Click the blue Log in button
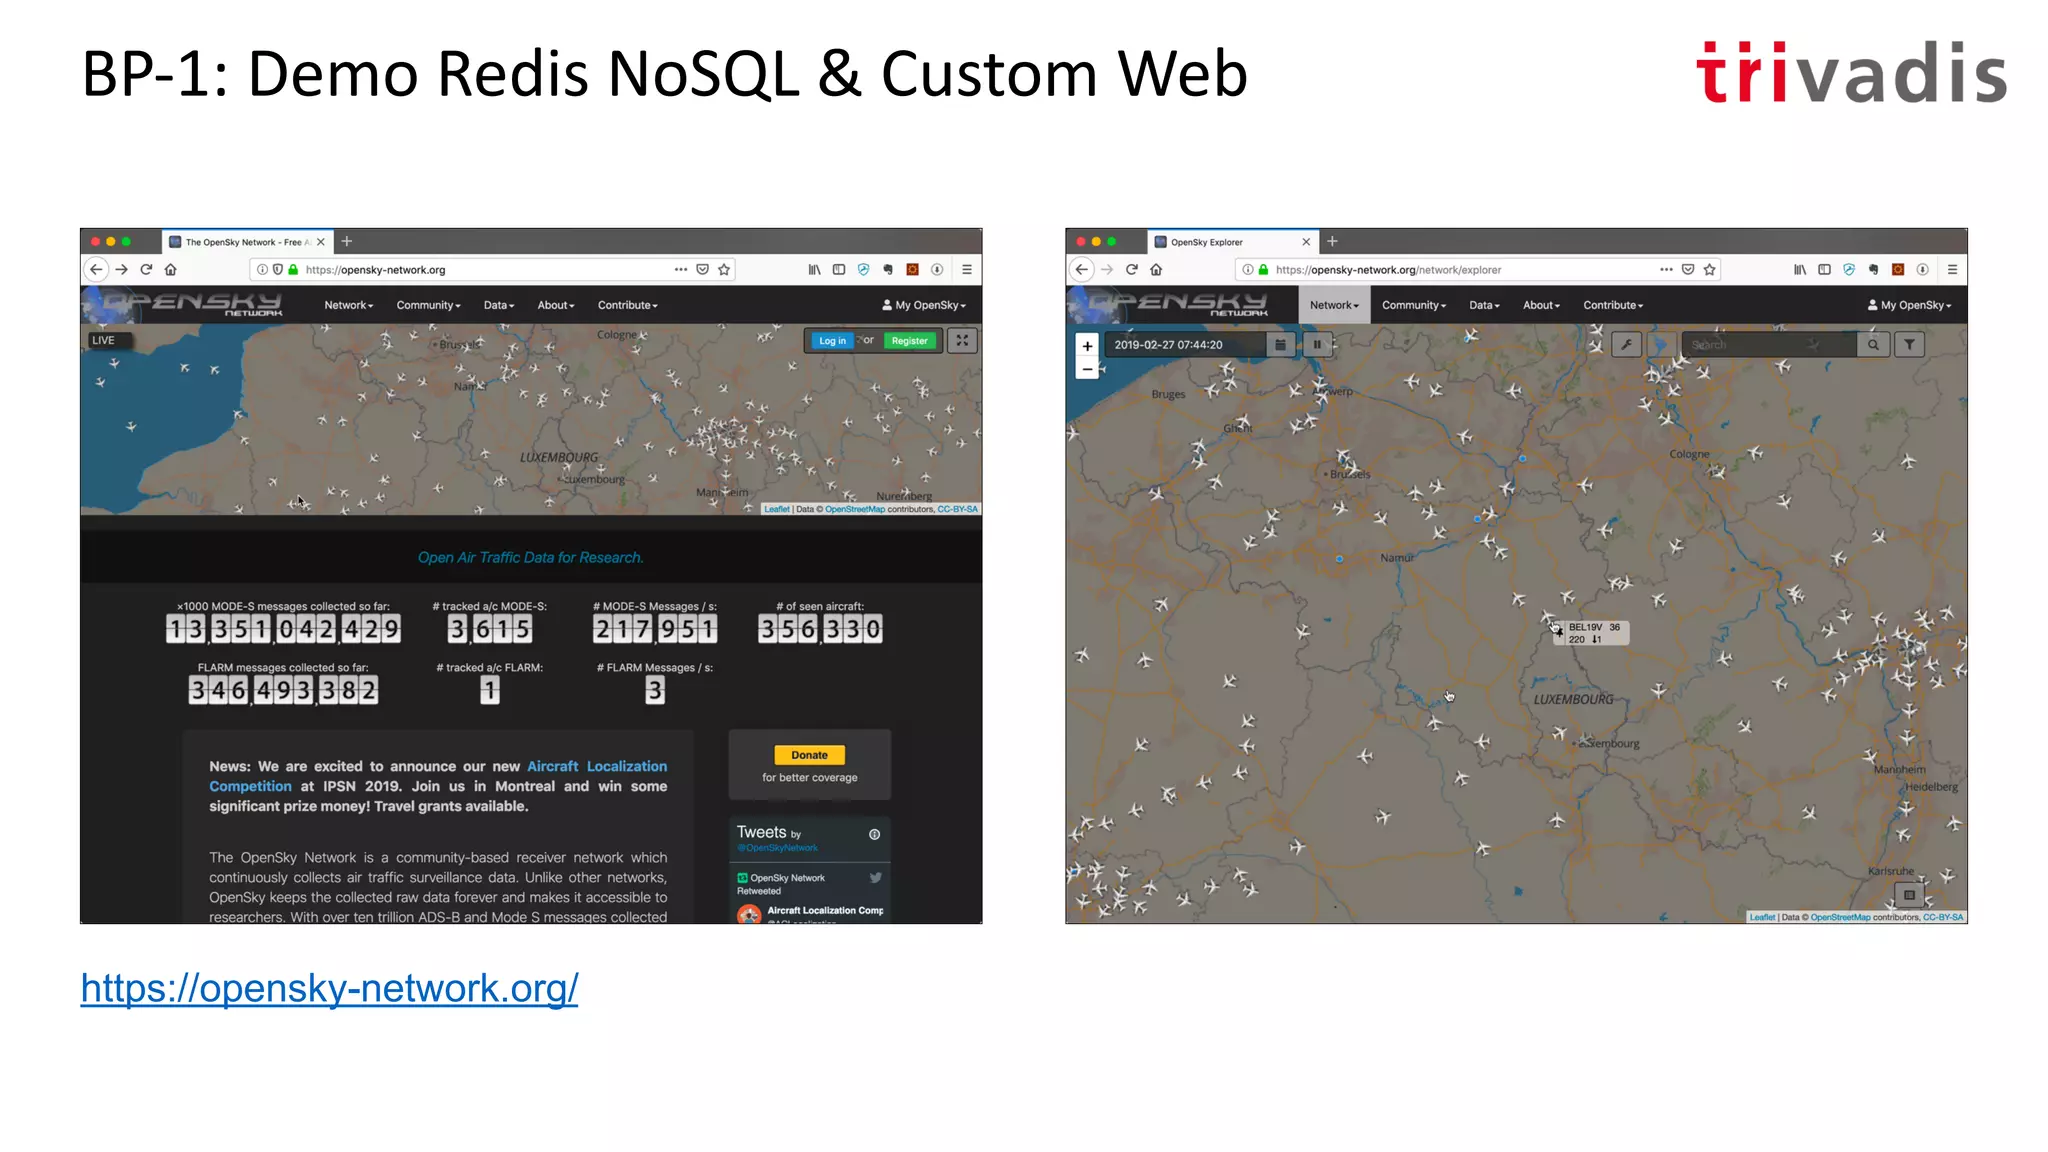2048x1152 pixels. tap(832, 341)
